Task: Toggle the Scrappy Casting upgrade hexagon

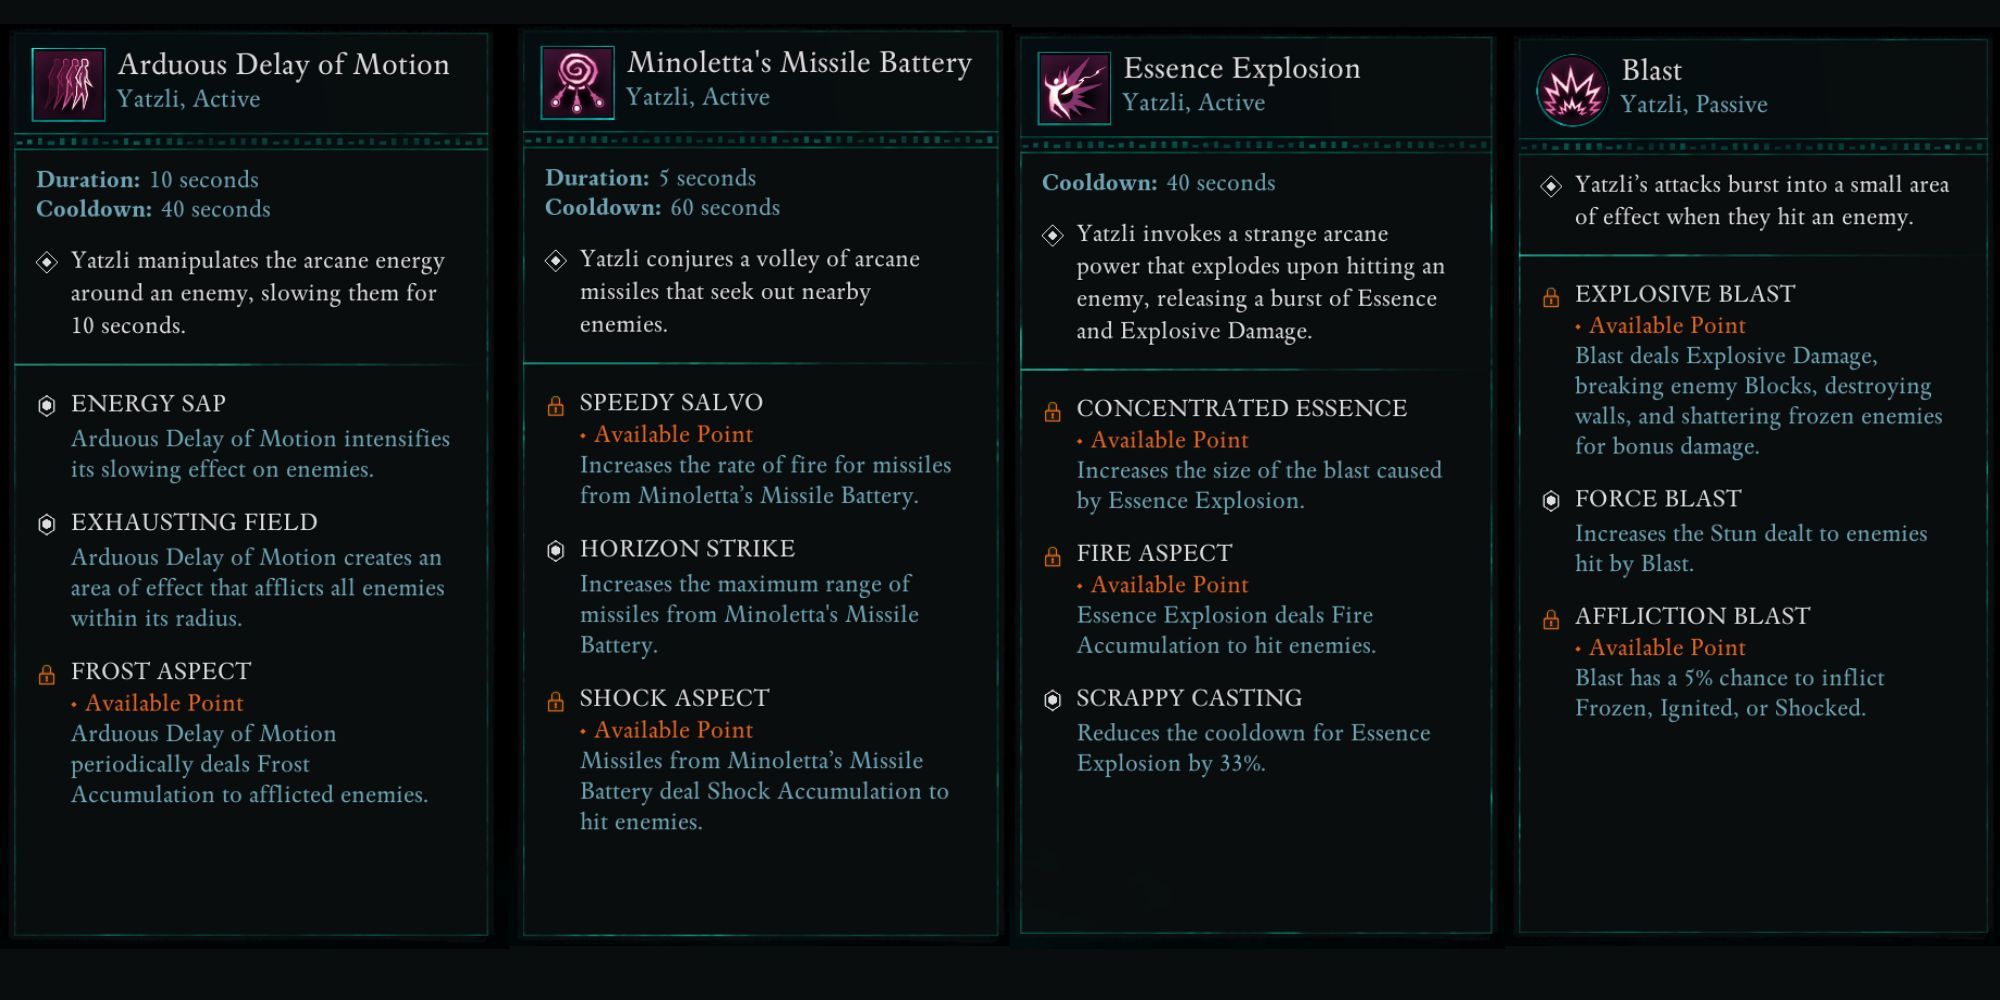Action: 1052,700
